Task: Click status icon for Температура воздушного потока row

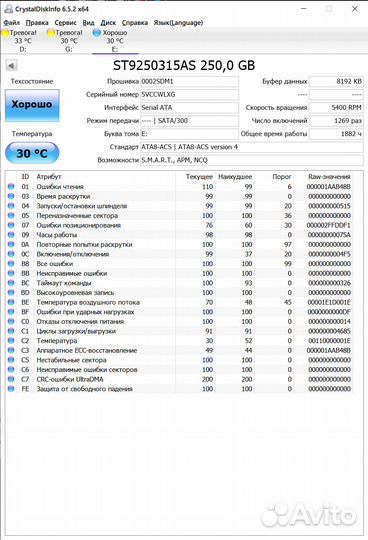Action: [x=11, y=302]
